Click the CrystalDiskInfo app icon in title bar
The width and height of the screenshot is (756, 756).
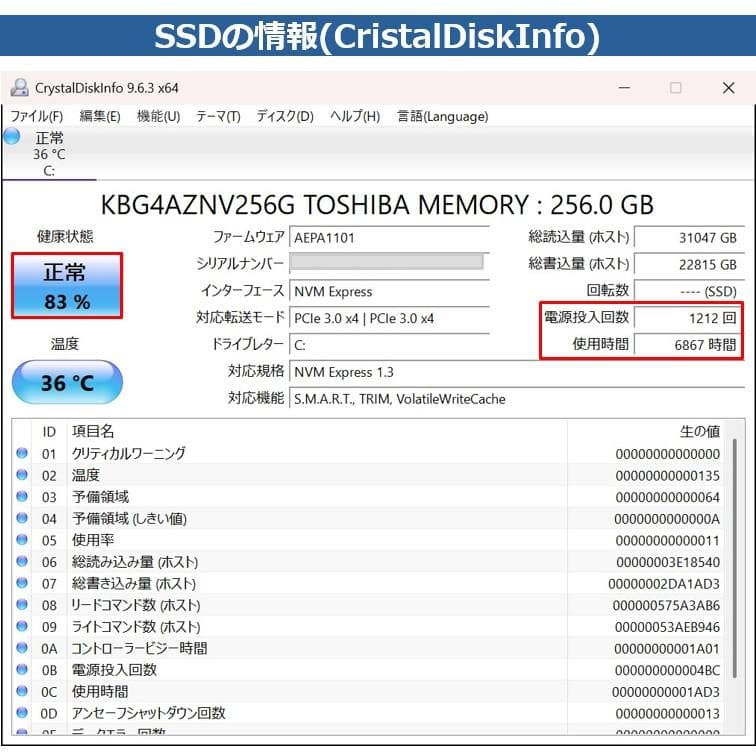[19, 88]
